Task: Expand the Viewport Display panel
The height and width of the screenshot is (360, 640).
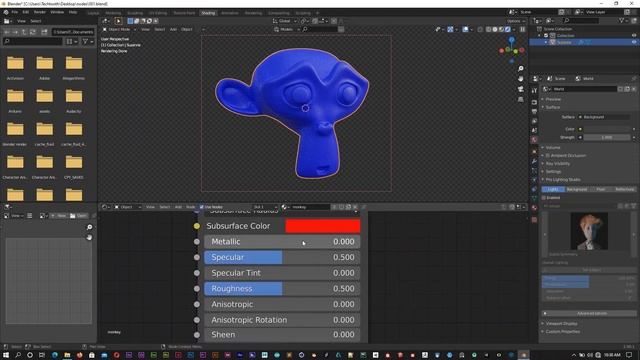Action: point(560,323)
